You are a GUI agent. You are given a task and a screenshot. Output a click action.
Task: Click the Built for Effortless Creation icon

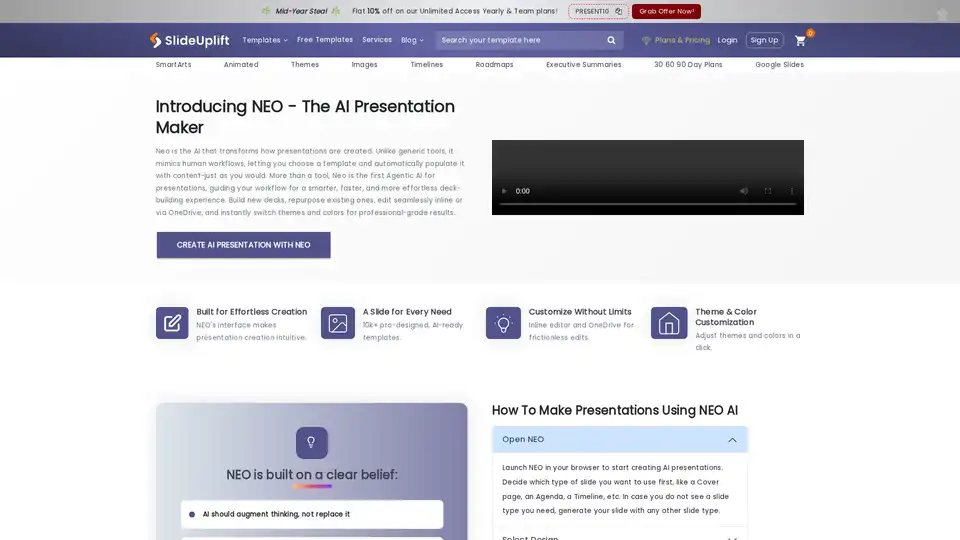coord(172,323)
